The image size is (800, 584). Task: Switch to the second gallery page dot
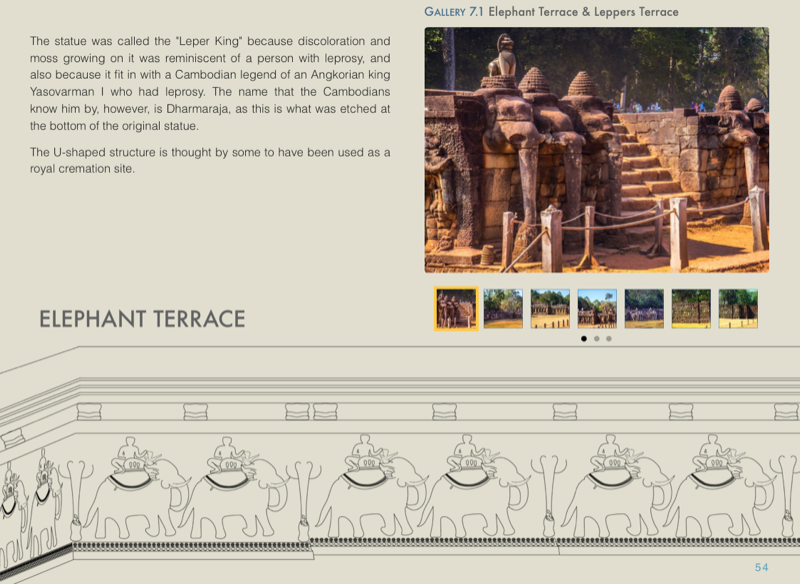point(596,339)
